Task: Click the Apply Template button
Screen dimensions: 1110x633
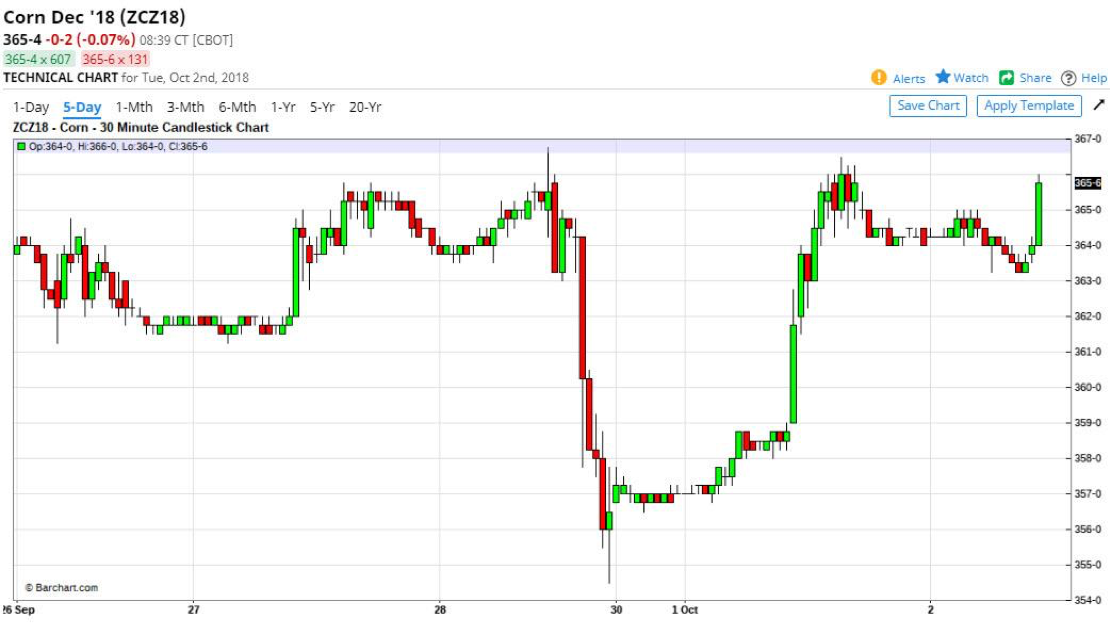Action: 1029,106
